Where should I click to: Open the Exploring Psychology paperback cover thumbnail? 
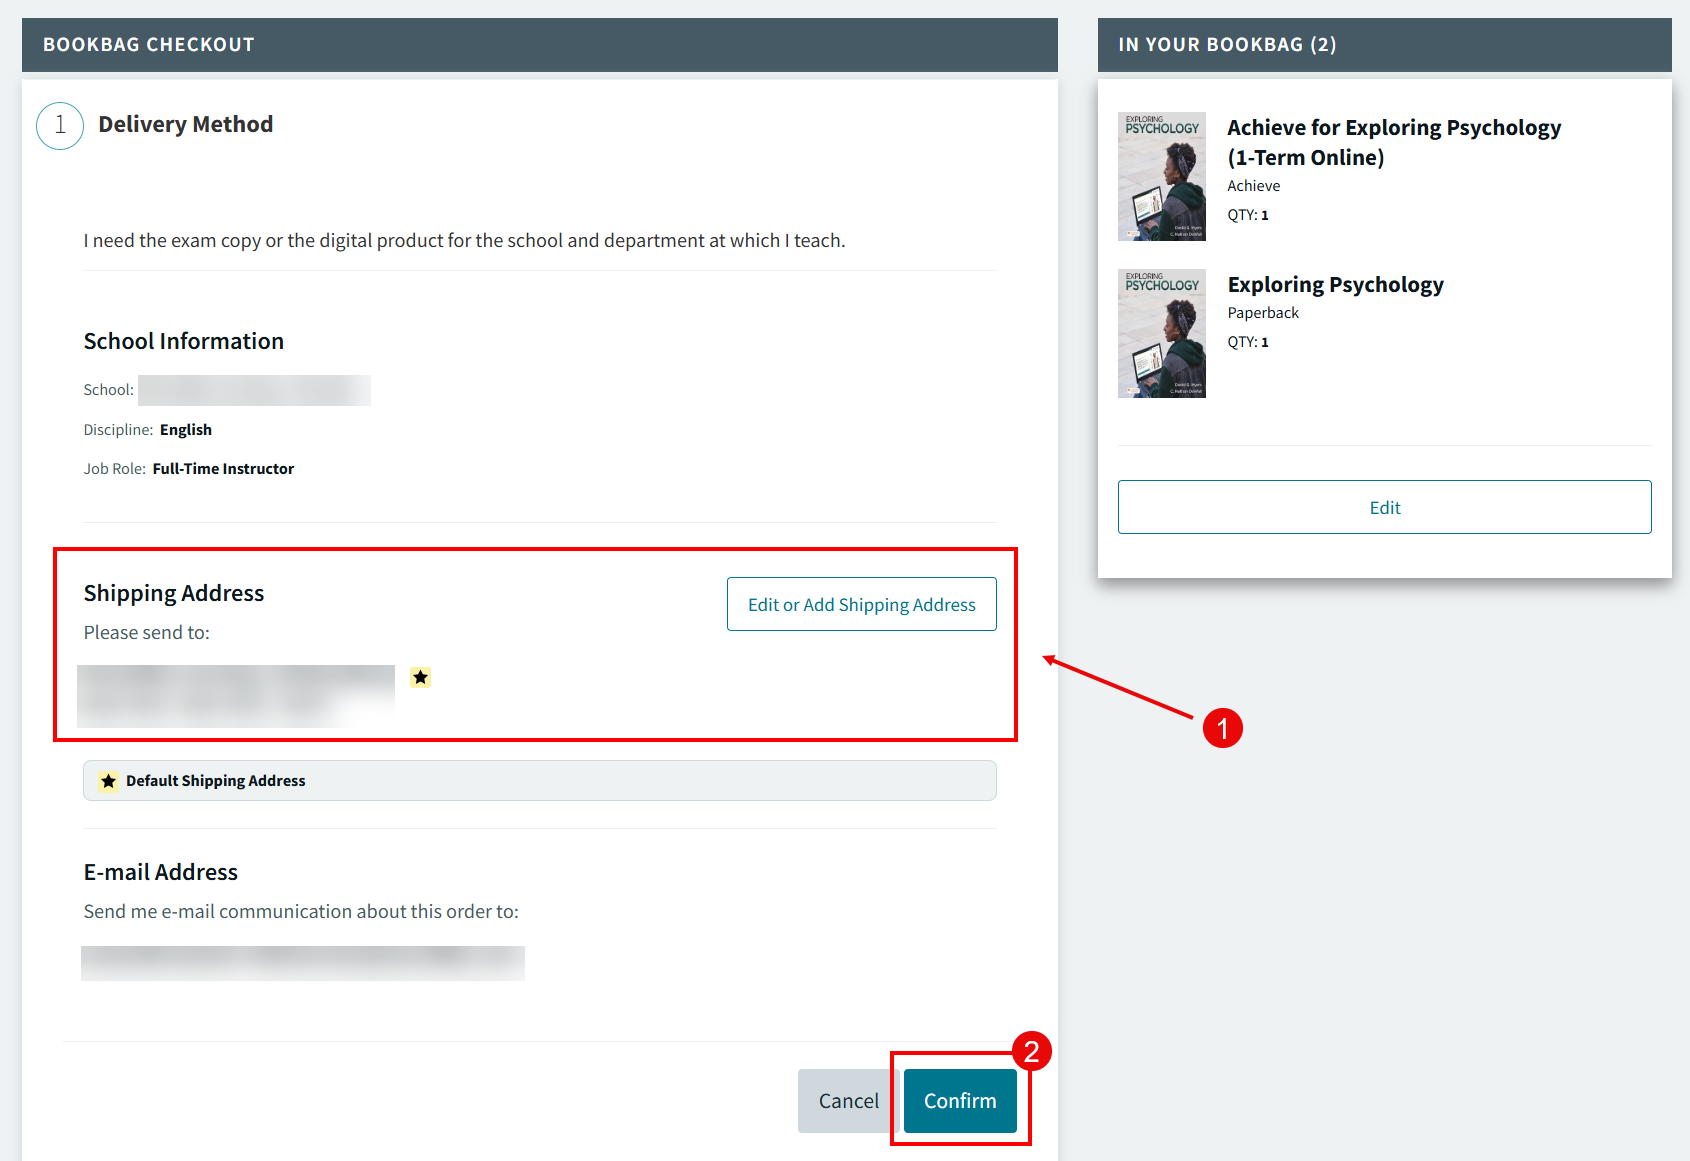click(1161, 333)
